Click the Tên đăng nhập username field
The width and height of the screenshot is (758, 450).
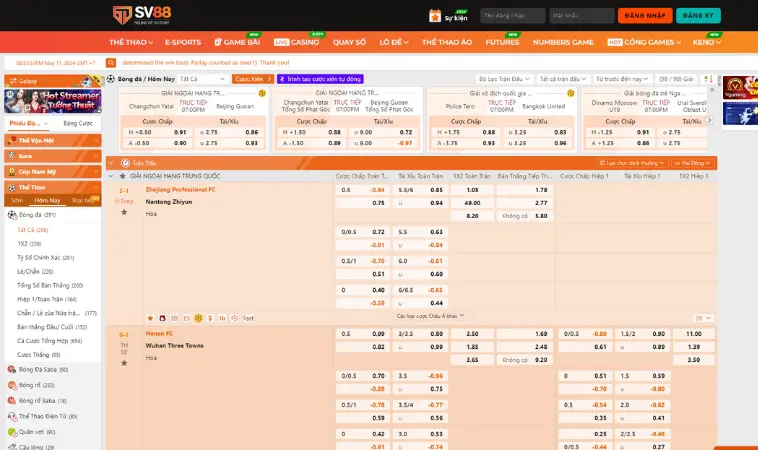coord(512,16)
